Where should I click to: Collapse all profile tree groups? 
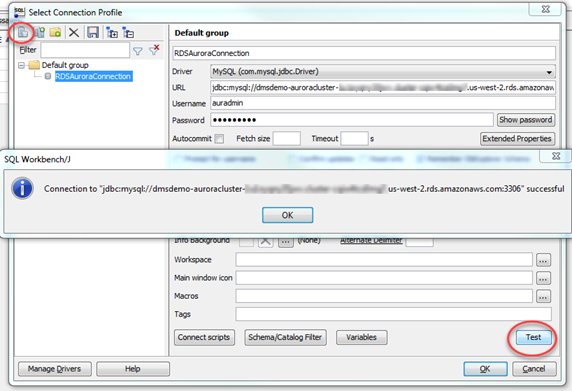pos(128,33)
